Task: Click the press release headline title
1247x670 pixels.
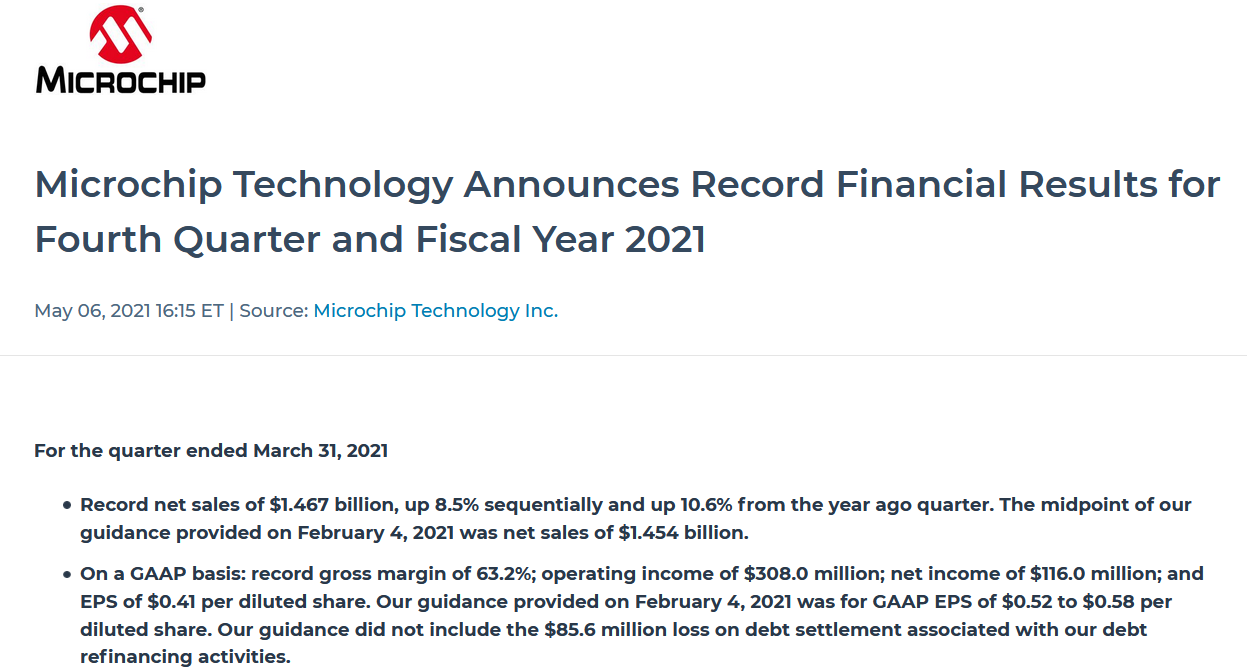Action: tap(628, 212)
